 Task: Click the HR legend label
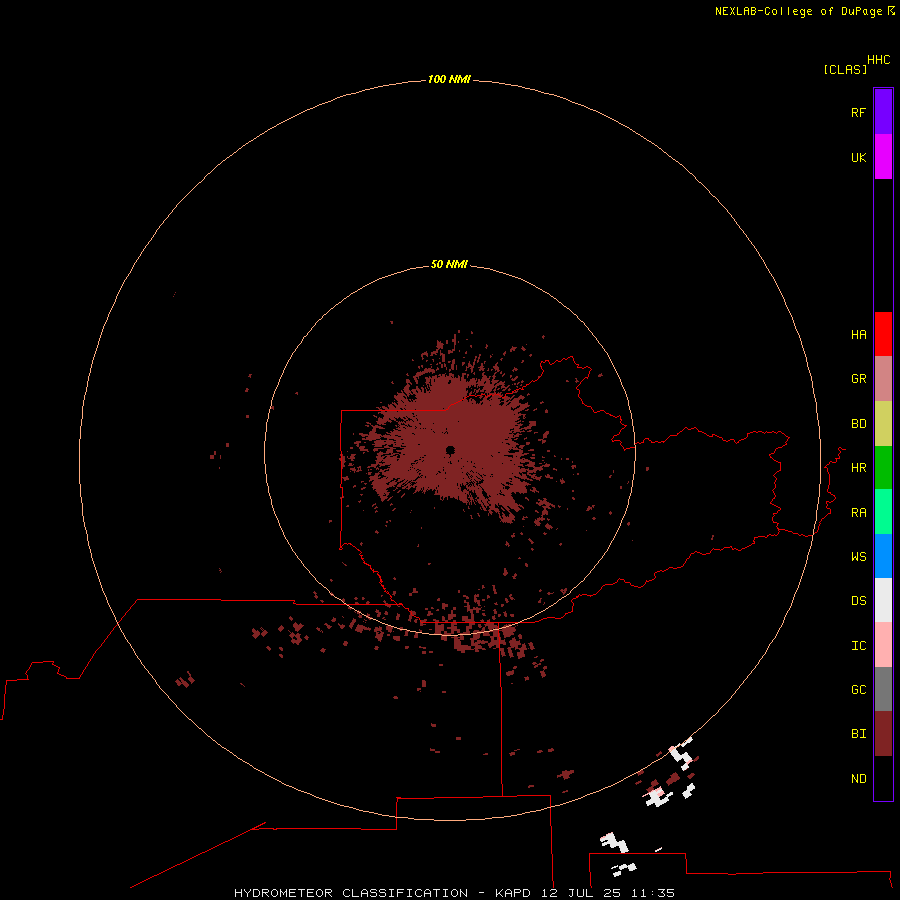pos(858,468)
